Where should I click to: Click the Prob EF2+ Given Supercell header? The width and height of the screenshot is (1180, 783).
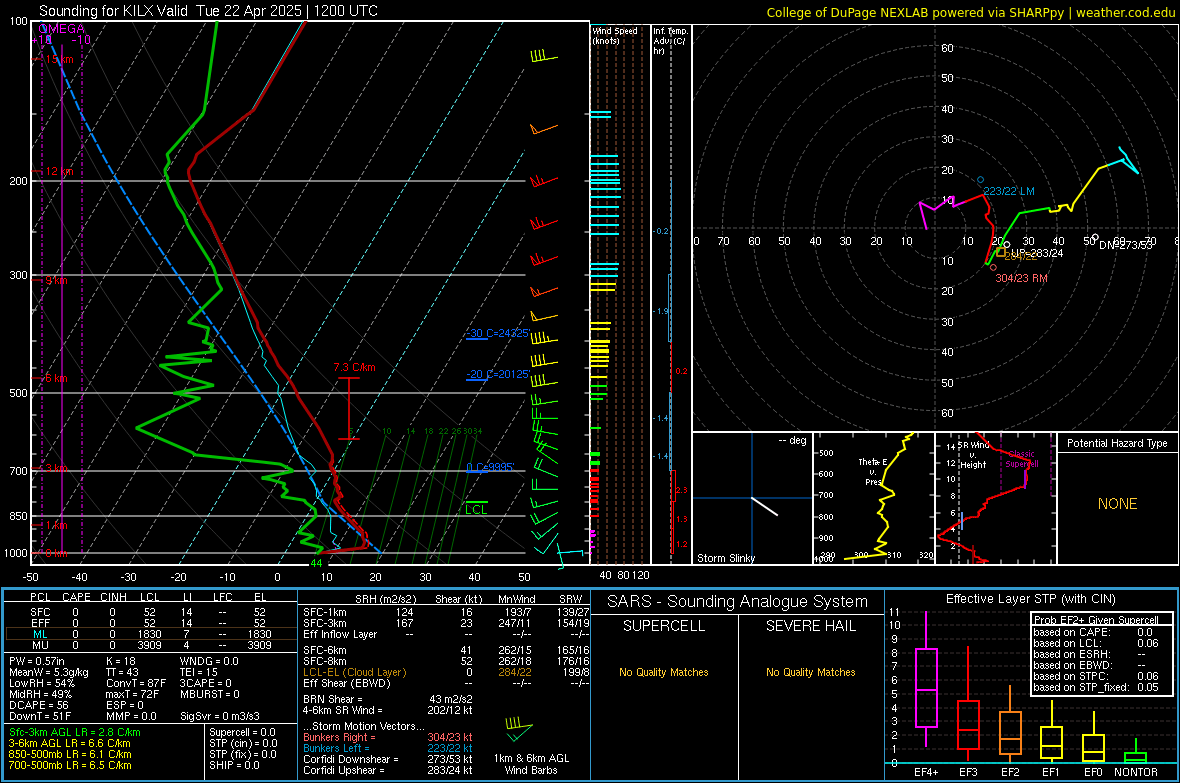(x=1096, y=620)
